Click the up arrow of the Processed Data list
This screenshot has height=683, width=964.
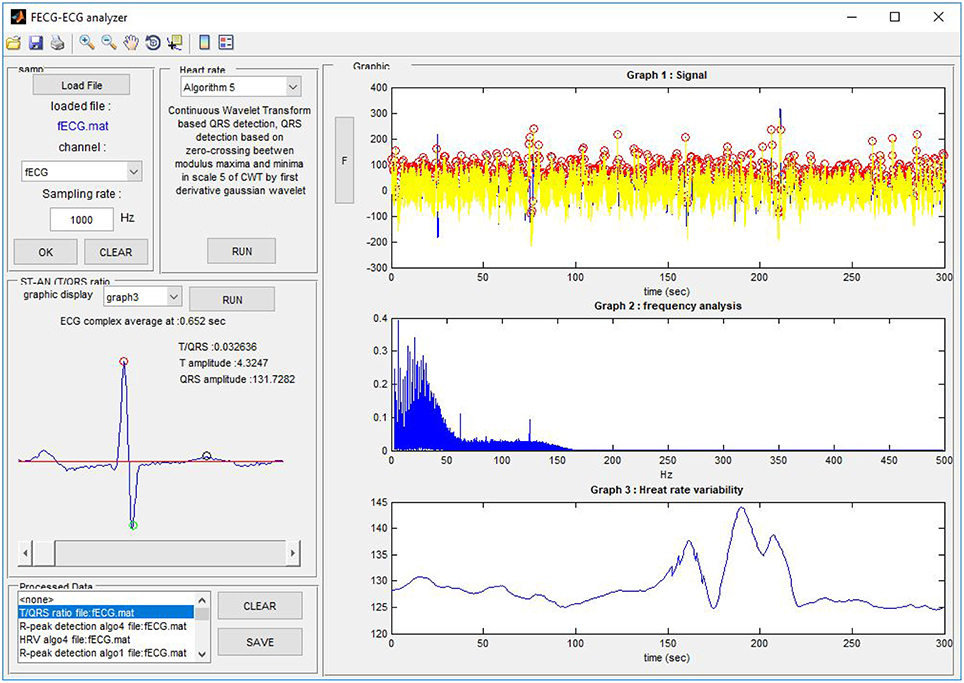(x=202, y=600)
